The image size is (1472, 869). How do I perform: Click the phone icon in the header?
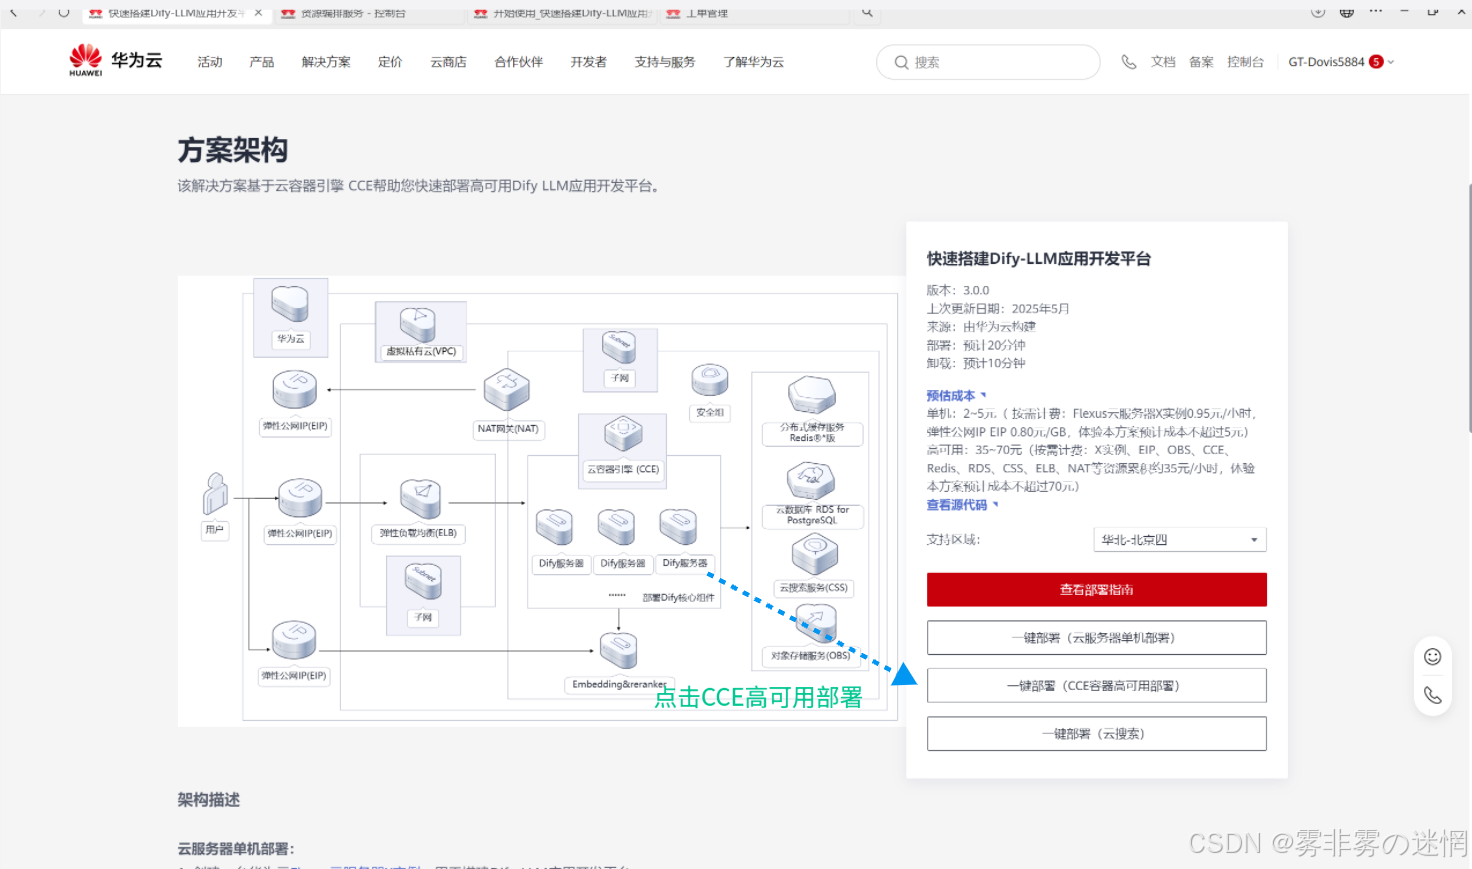pyautogui.click(x=1129, y=62)
